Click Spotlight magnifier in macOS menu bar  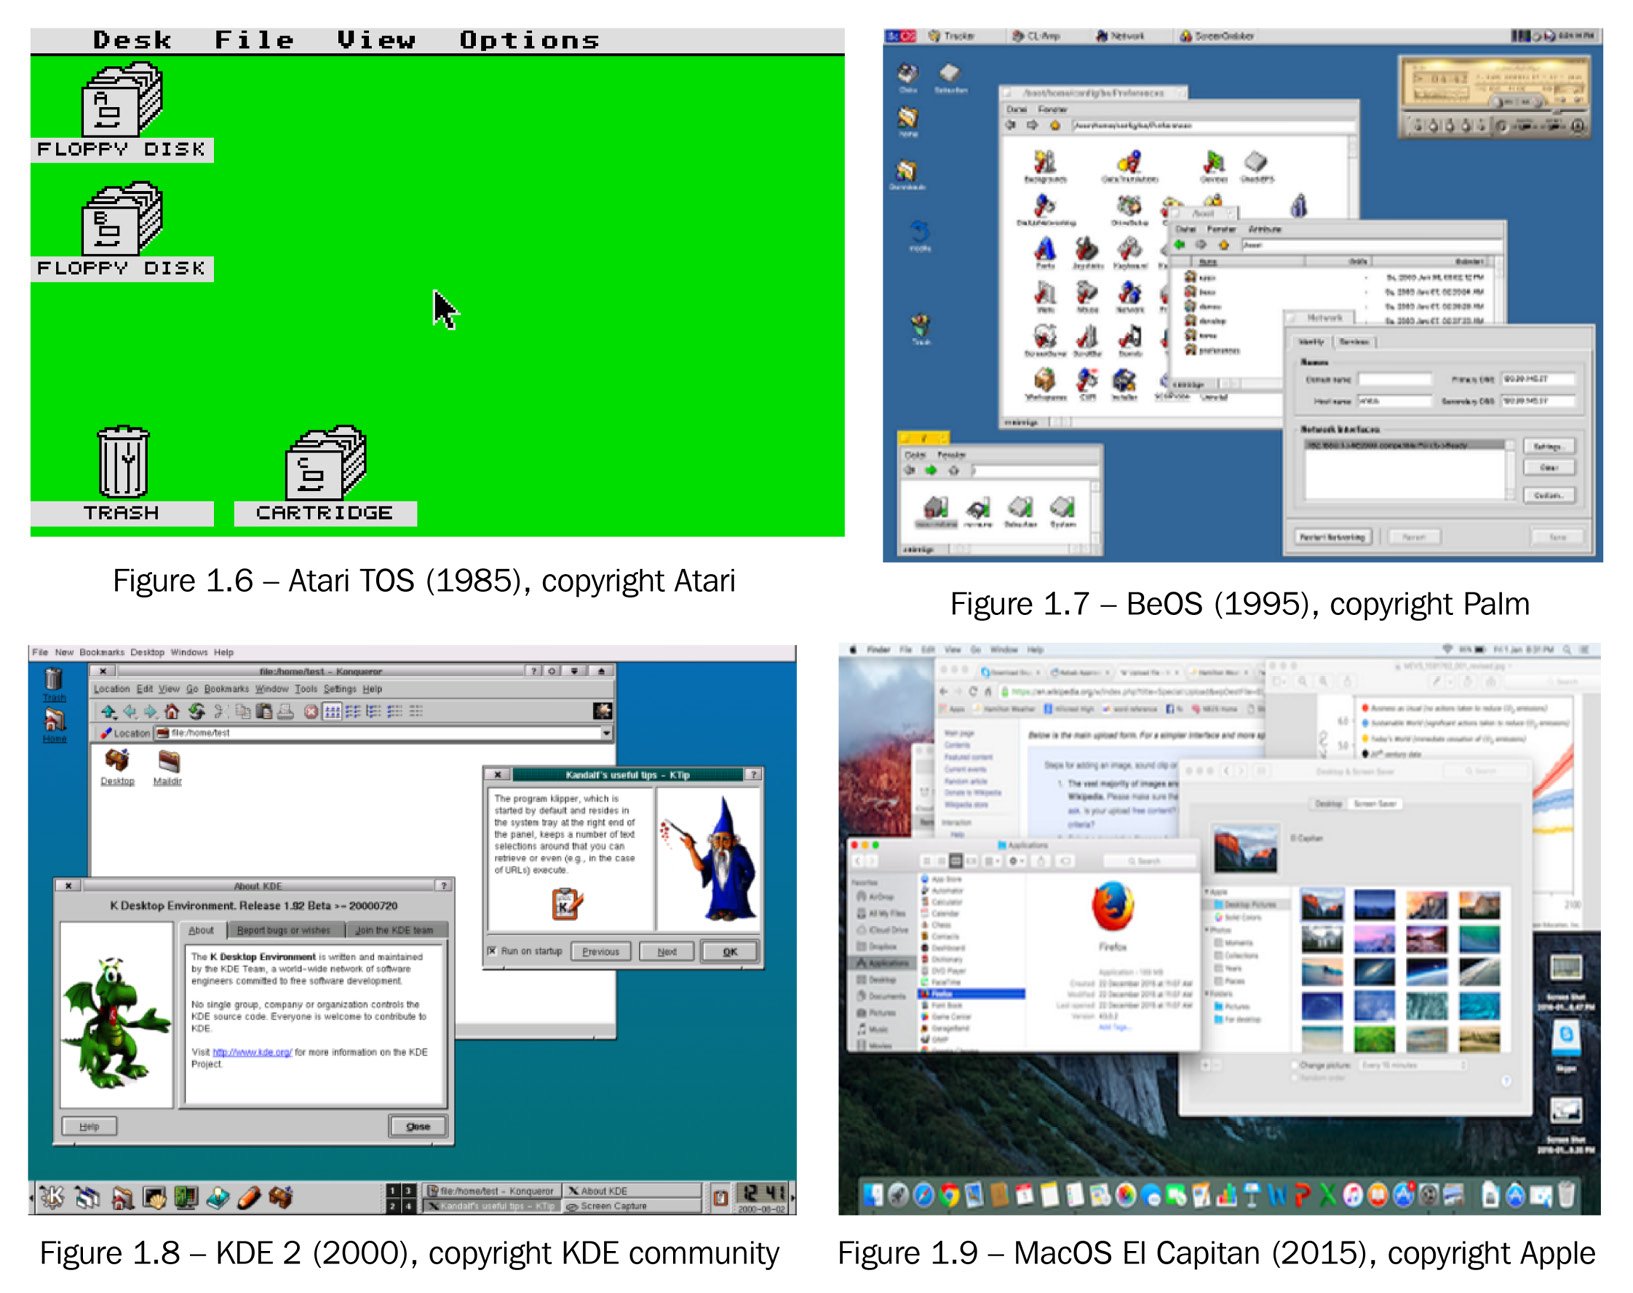pos(1567,650)
